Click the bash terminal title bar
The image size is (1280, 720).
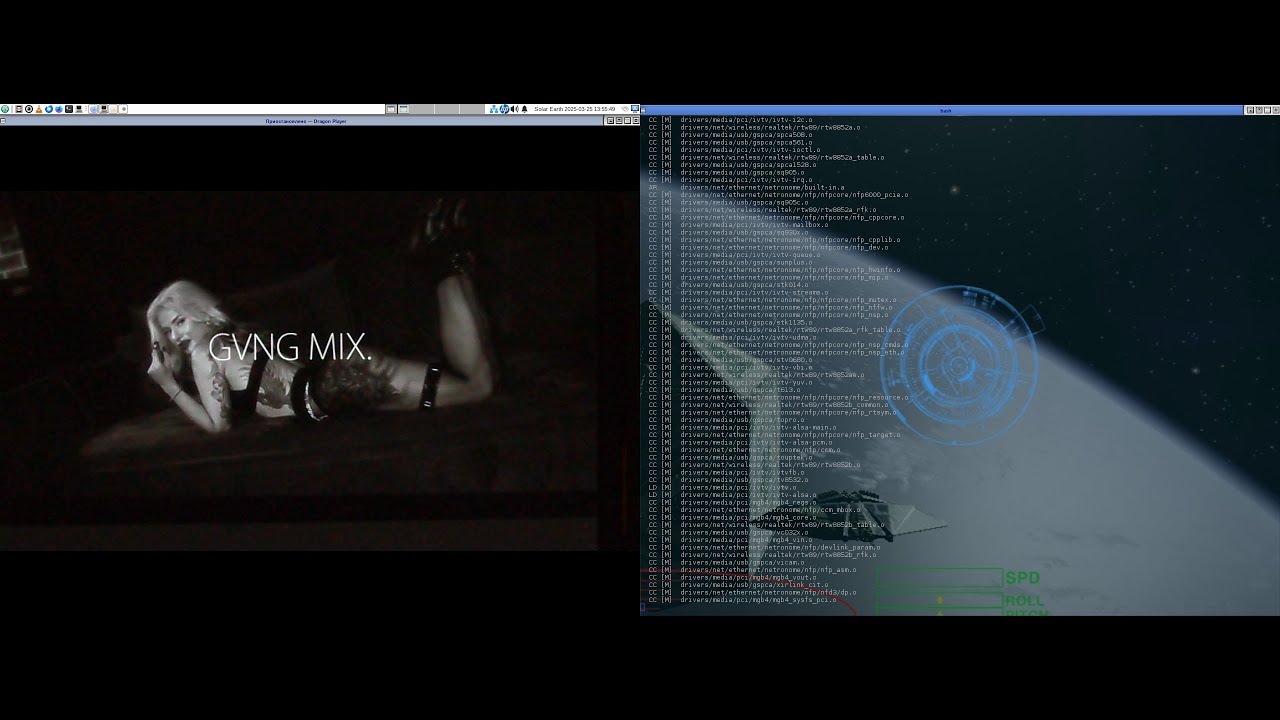(945, 110)
